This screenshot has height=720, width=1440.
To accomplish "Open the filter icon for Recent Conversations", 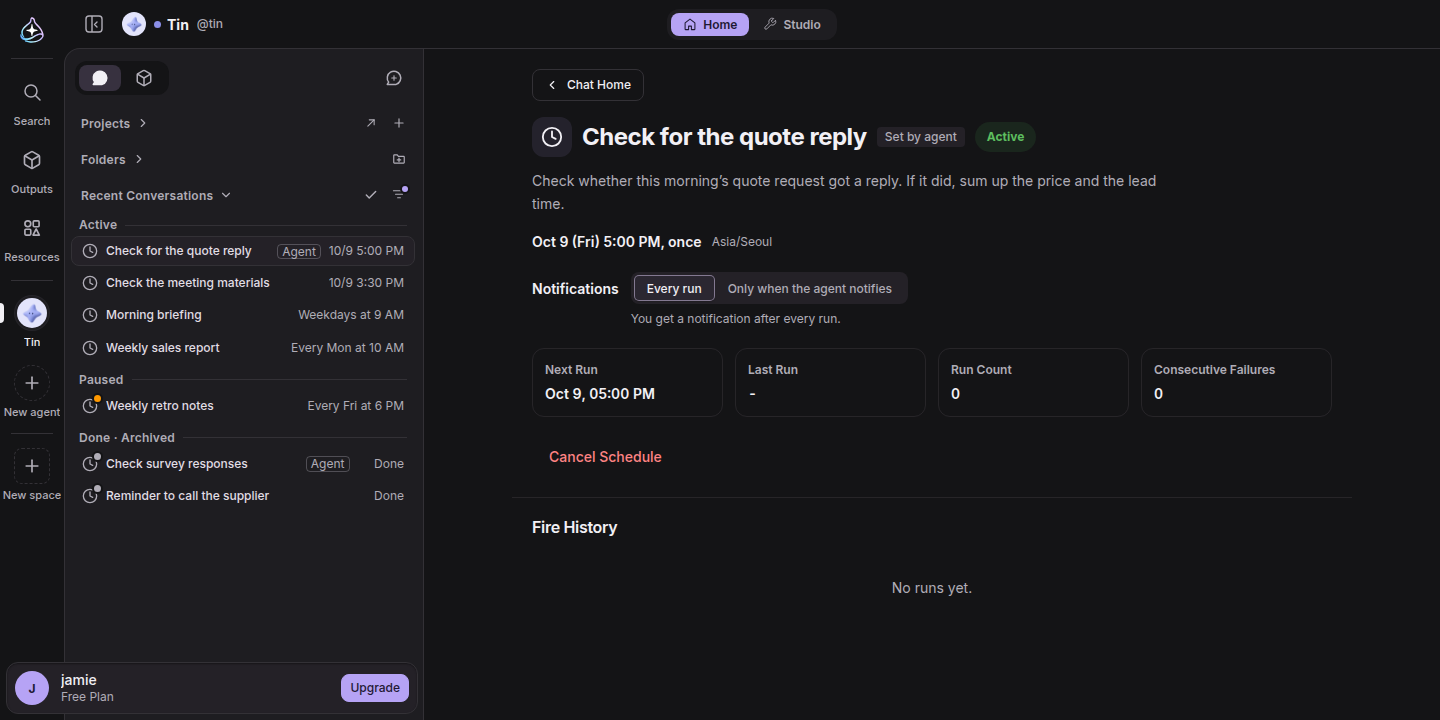I will click(x=399, y=194).
